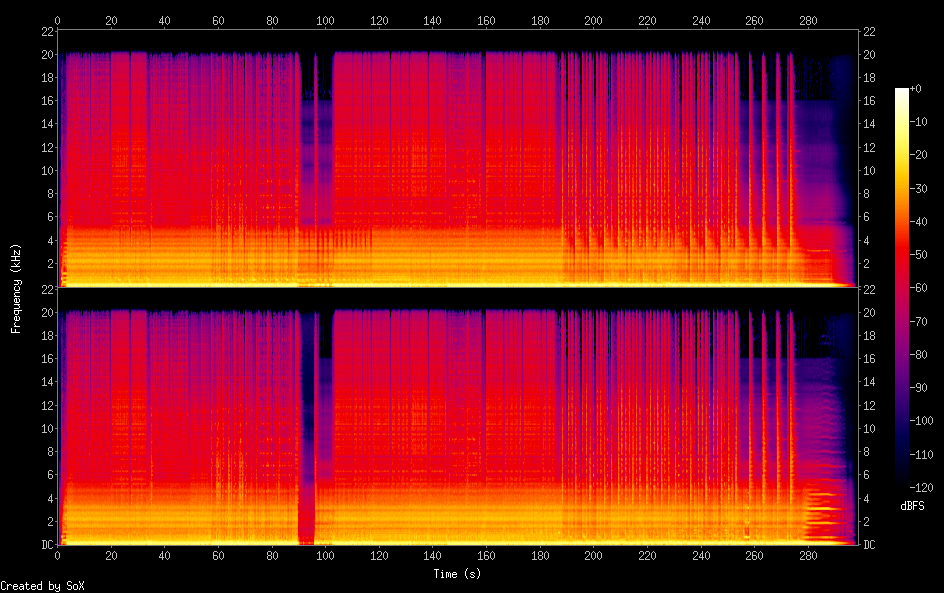Click the "-10" color scale label
The height and width of the screenshot is (593, 944).
point(918,122)
